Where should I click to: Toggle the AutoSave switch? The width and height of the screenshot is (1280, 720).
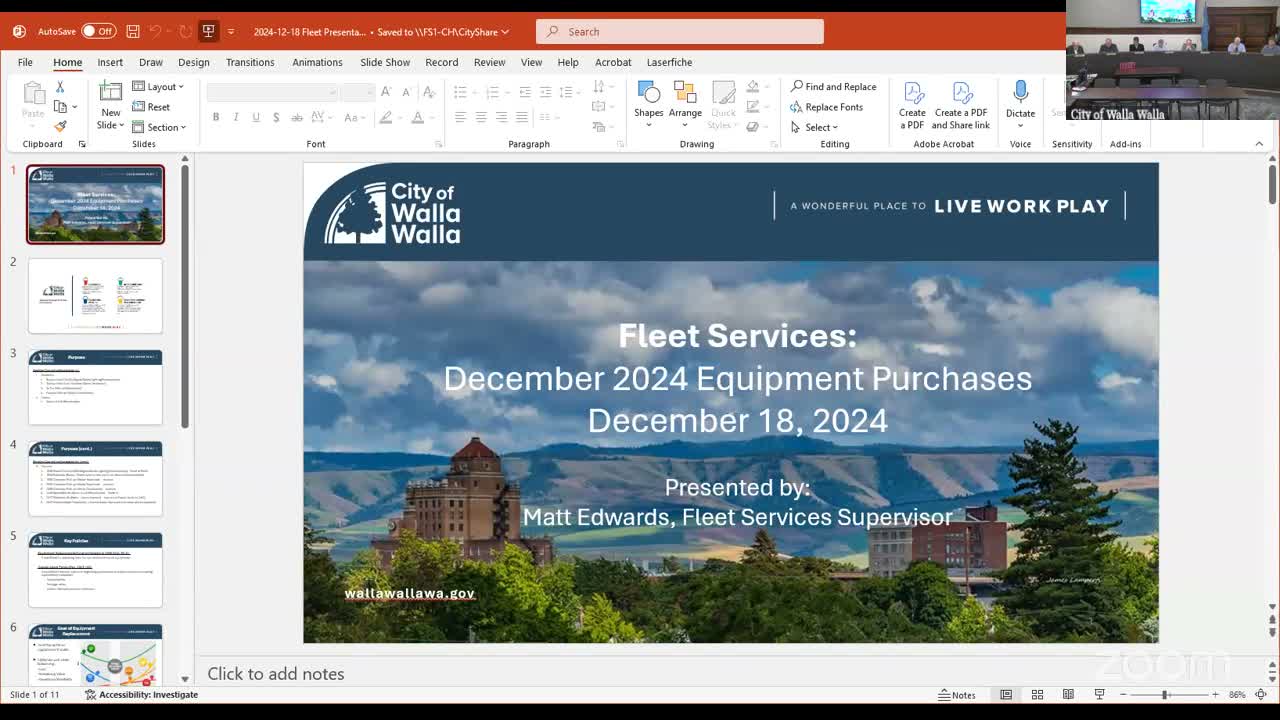[x=98, y=31]
